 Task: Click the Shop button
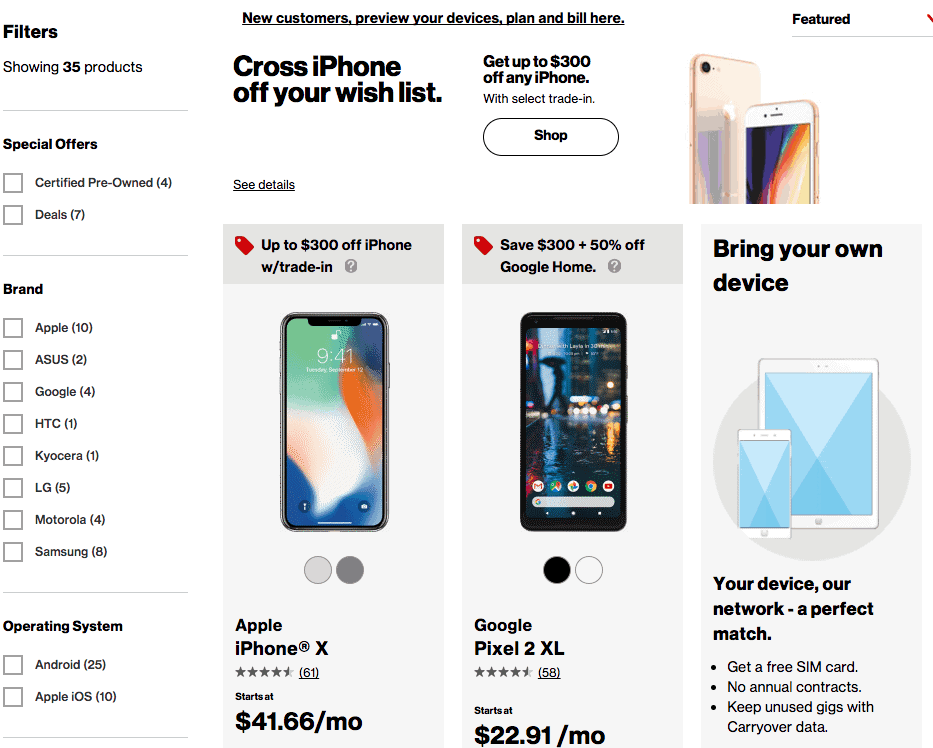(550, 136)
